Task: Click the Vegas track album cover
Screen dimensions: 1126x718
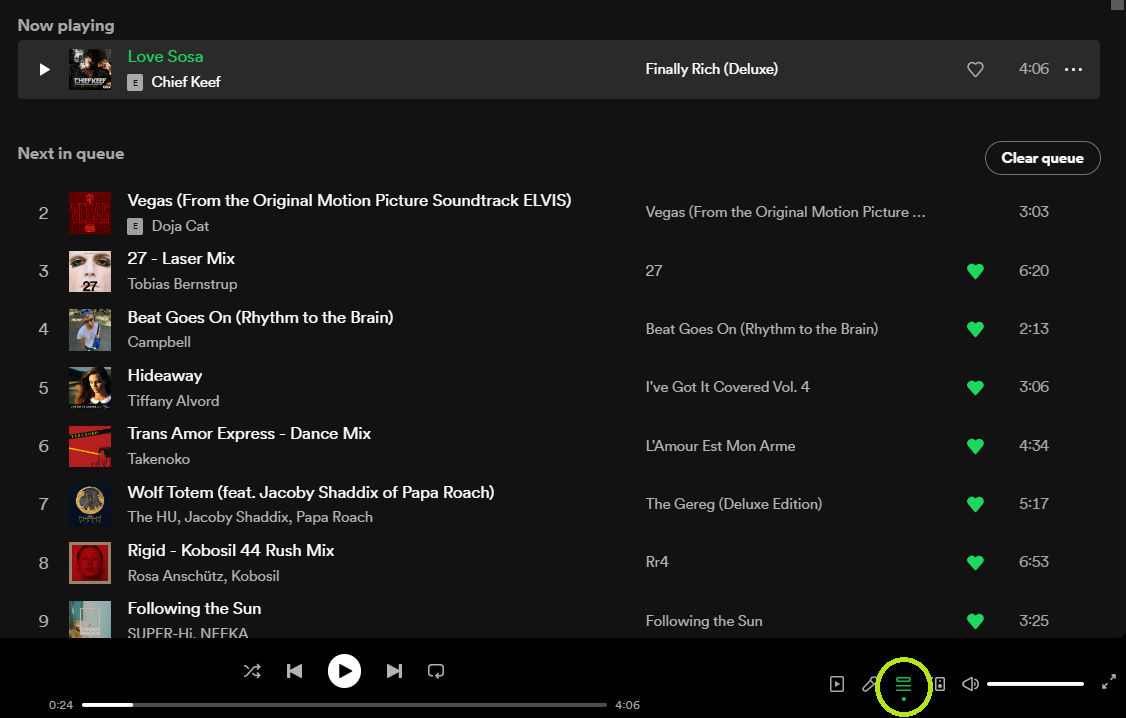Action: [90, 213]
